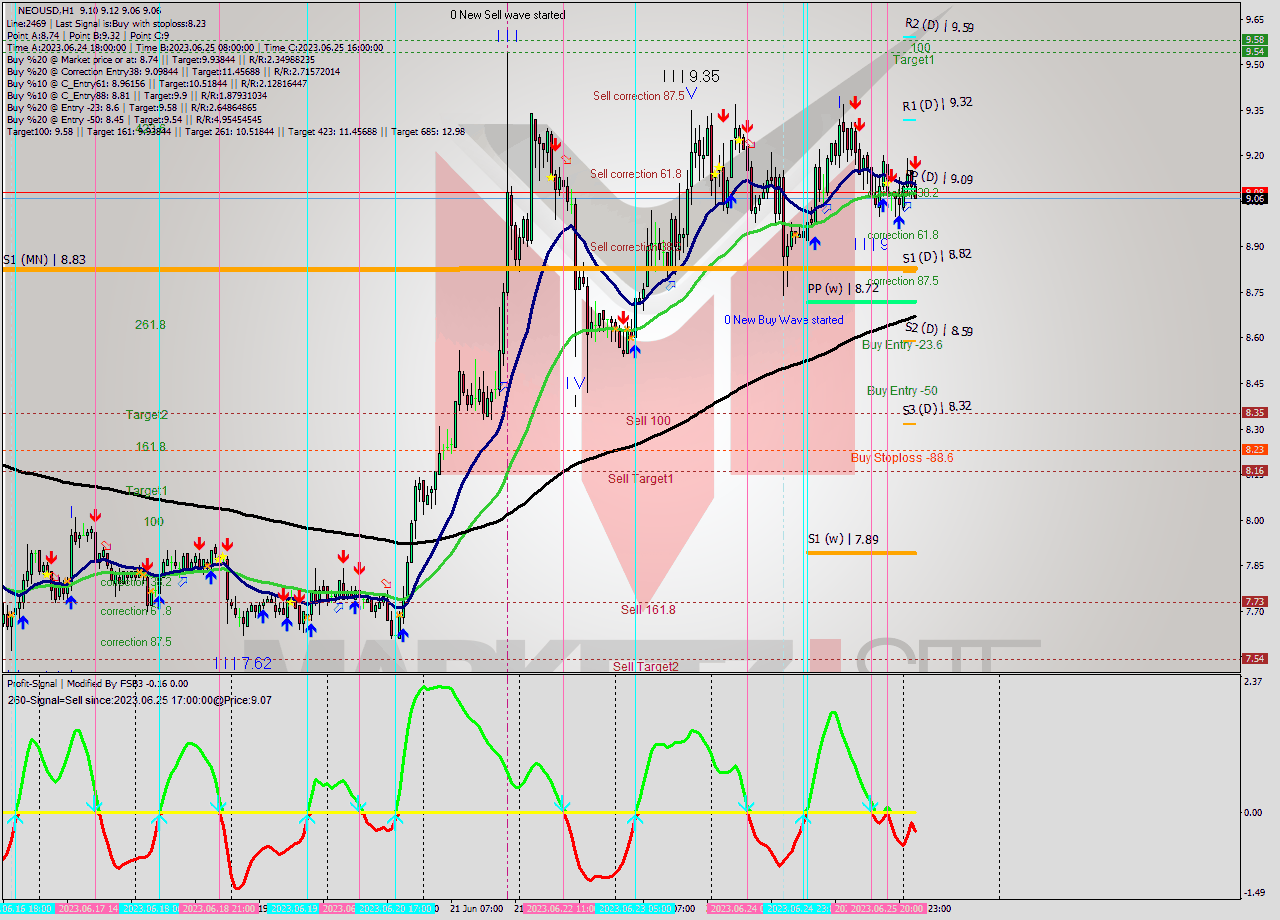Click the 'I I I 7.62' wave label
This screenshot has height=920, width=1280.
point(243,663)
